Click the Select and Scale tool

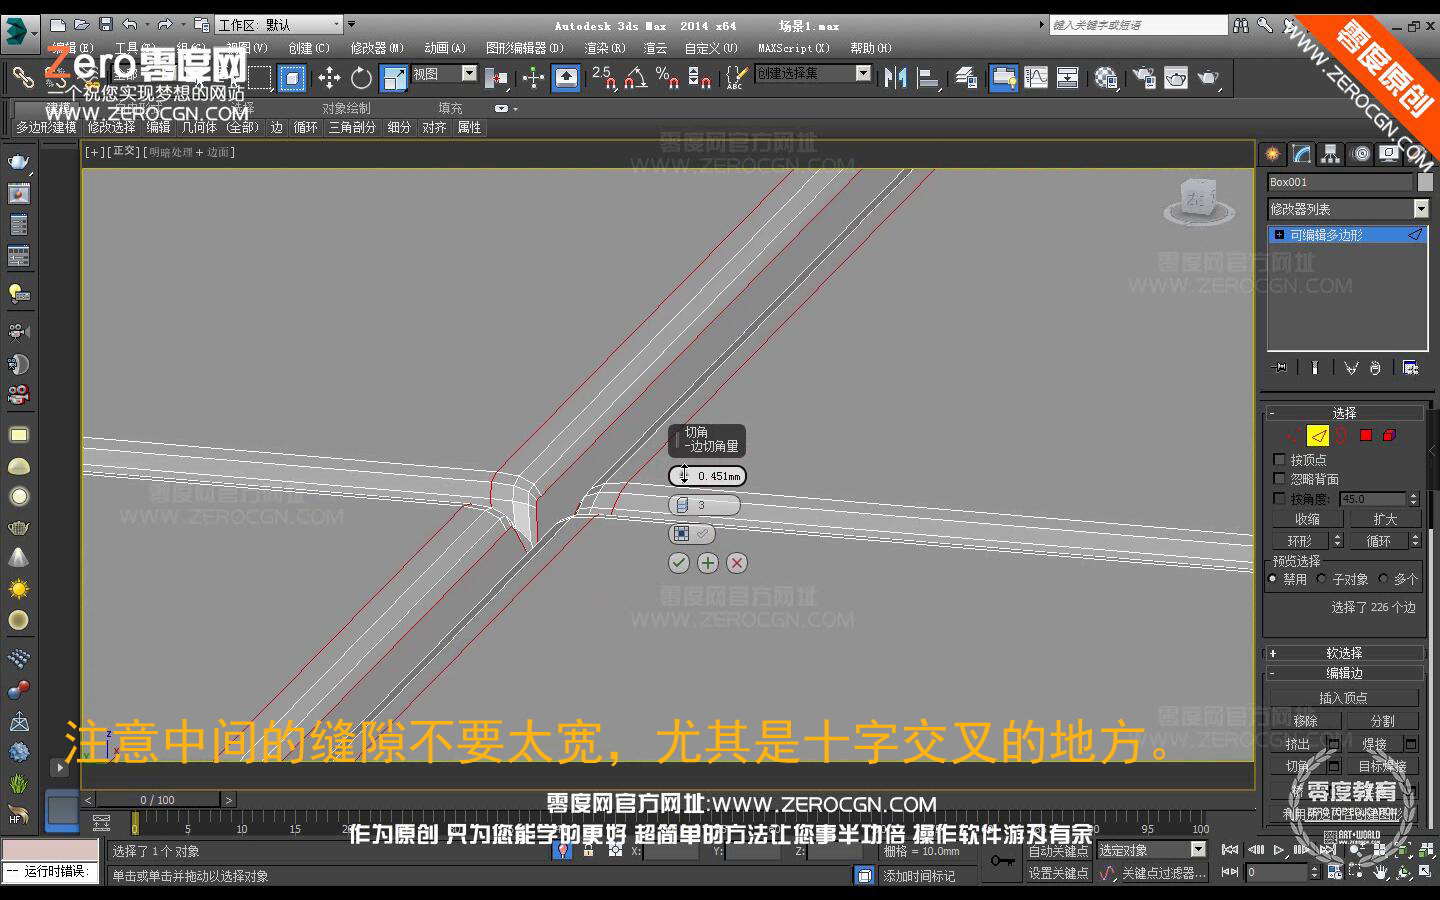[394, 78]
